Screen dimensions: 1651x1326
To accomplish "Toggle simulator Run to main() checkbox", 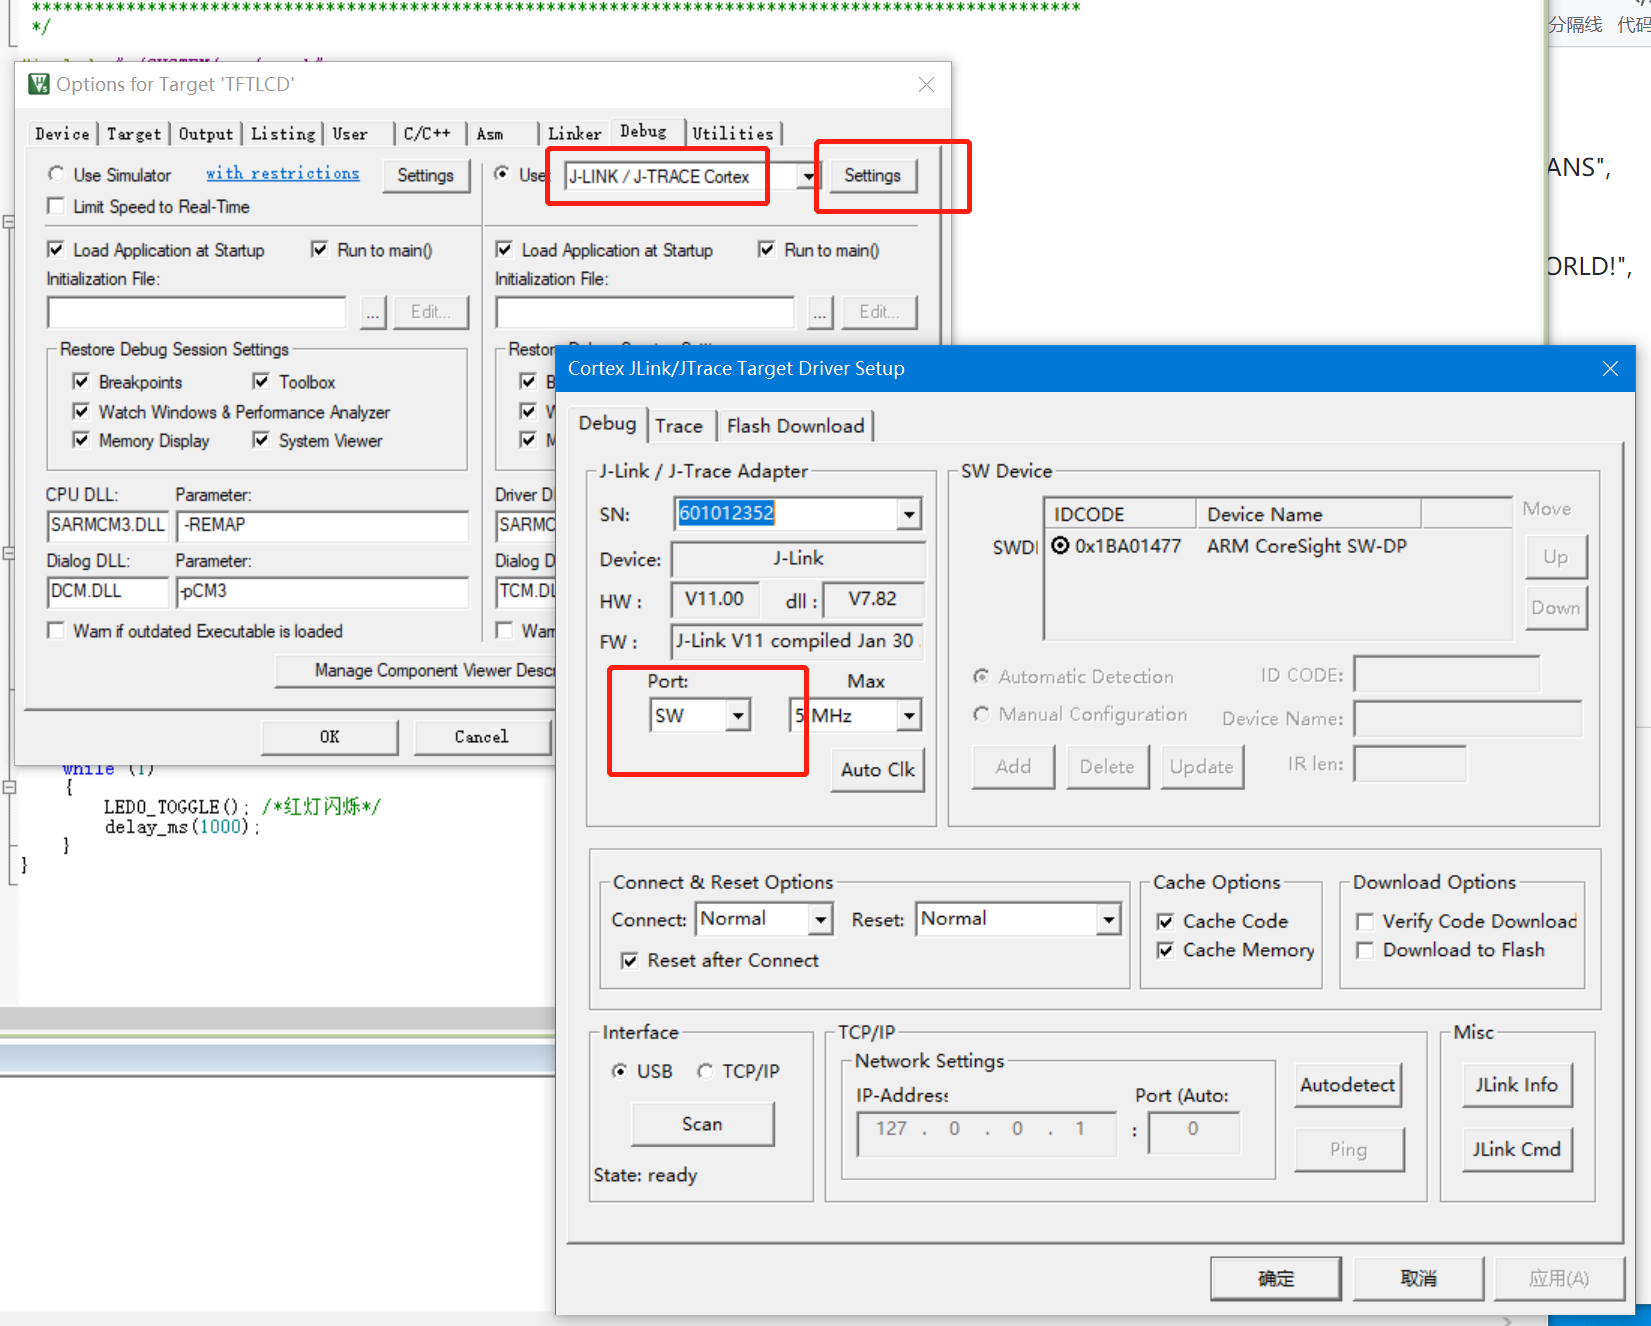I will (319, 249).
